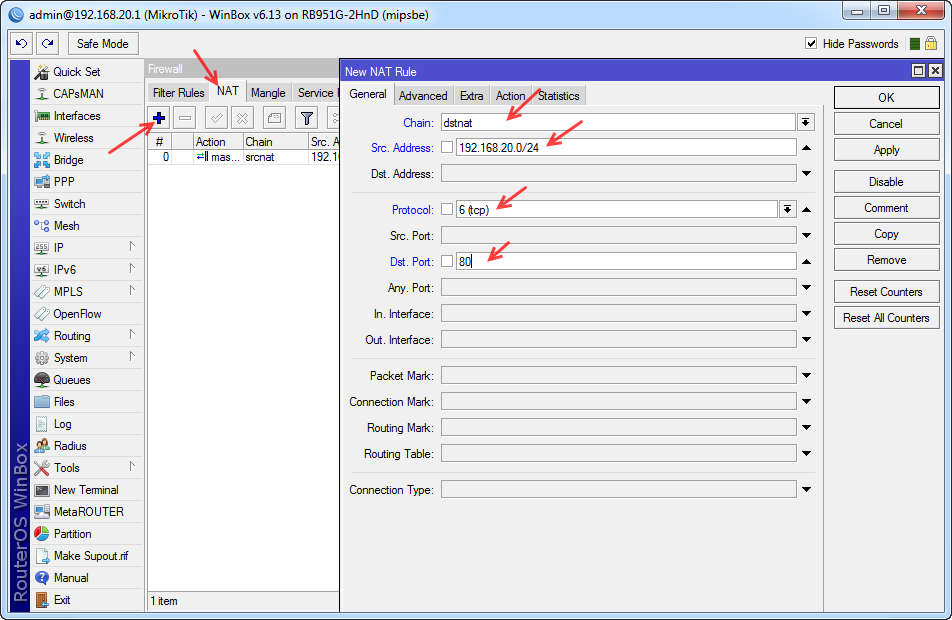Click into the Src. Address input field
The width and height of the screenshot is (952, 620).
coord(626,148)
